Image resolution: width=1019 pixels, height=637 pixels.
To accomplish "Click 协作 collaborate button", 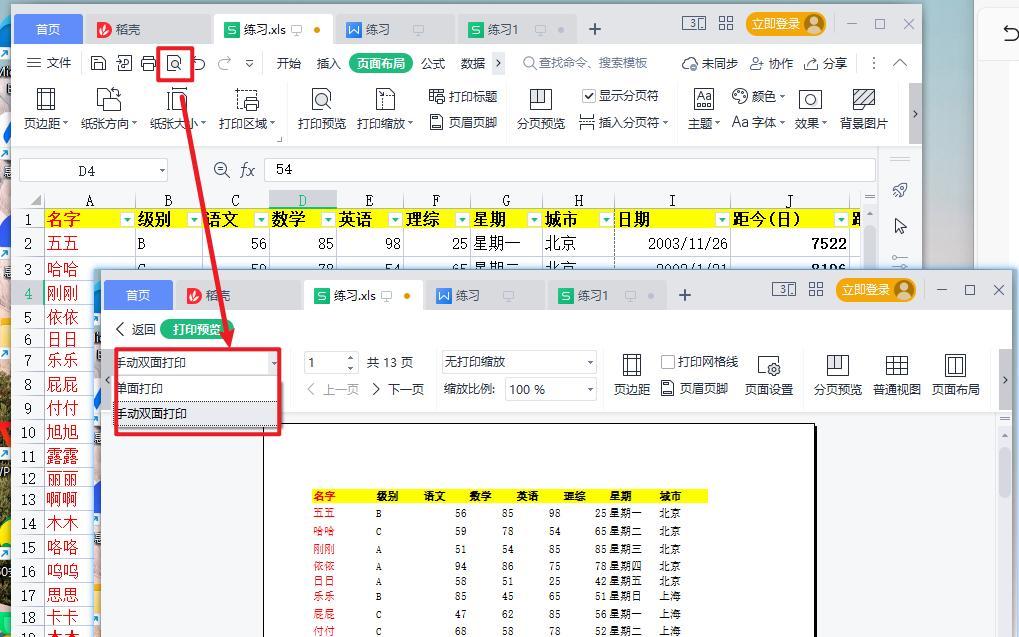I will [771, 63].
